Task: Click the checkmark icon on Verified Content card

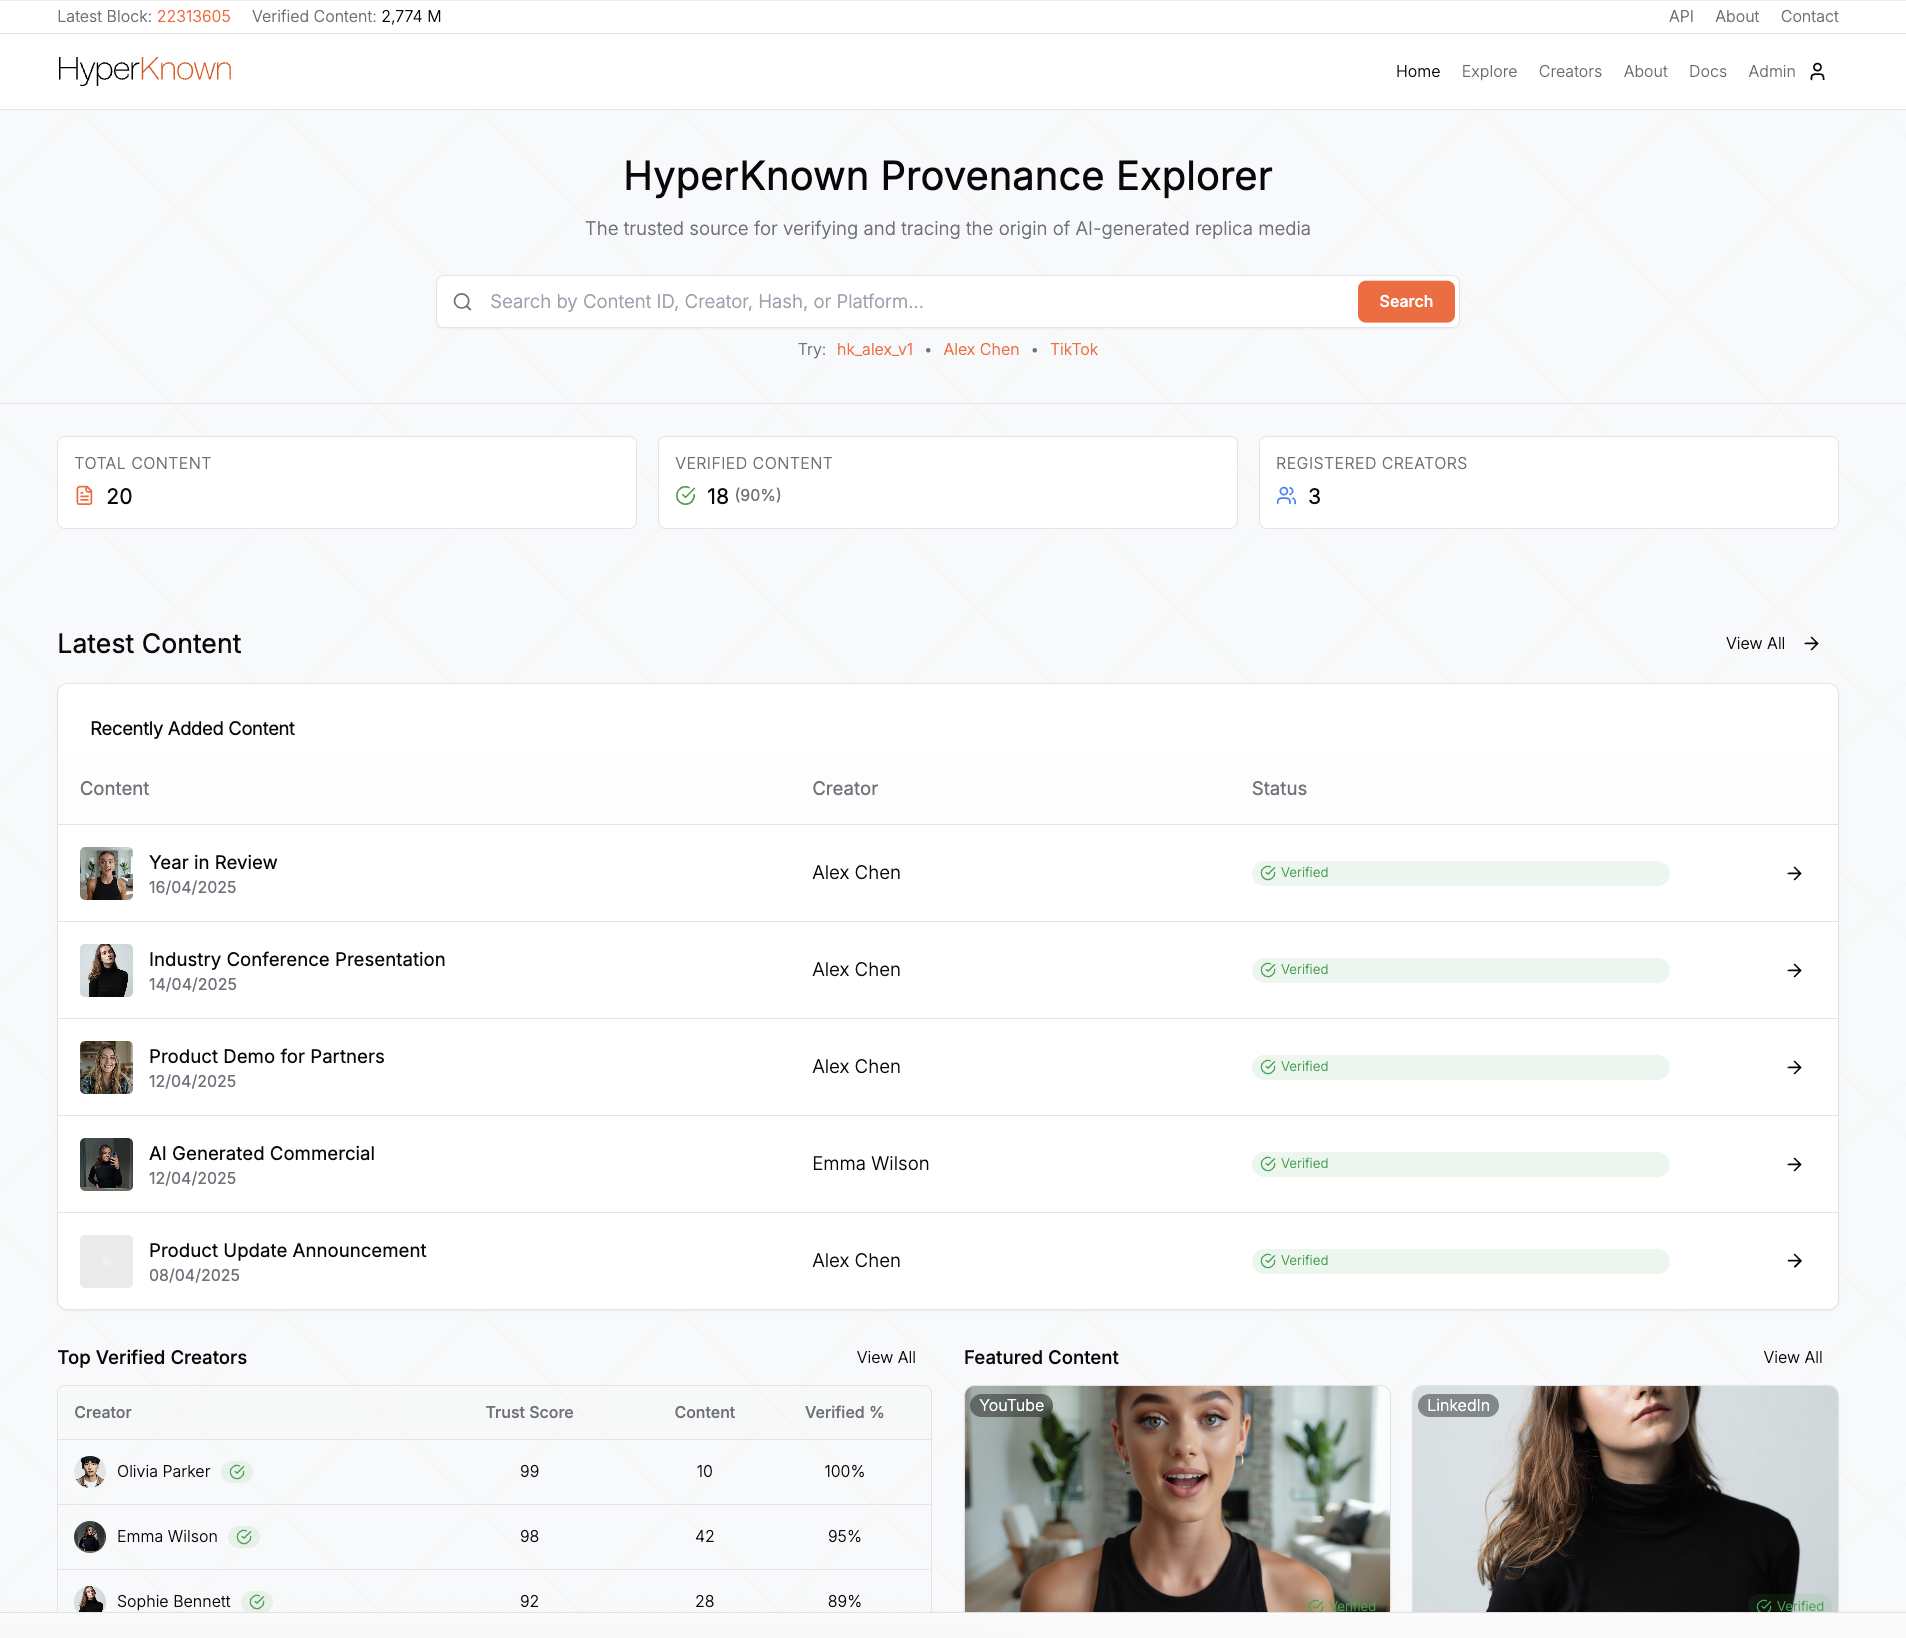Action: [684, 496]
